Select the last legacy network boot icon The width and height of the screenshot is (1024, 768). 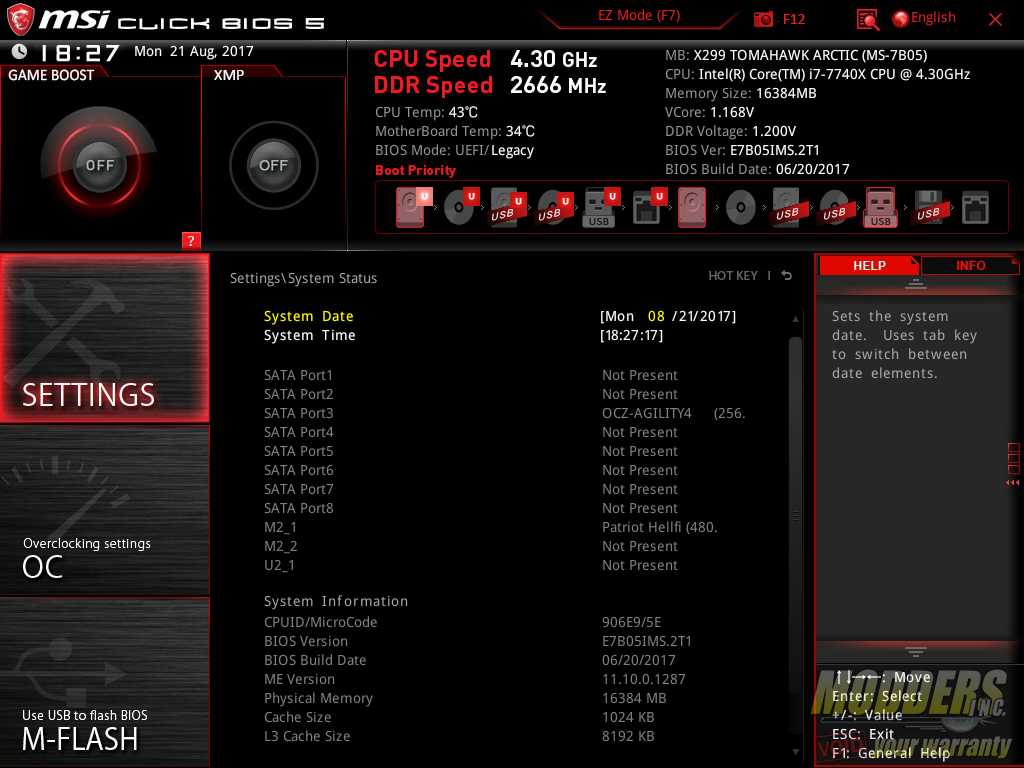coord(975,208)
